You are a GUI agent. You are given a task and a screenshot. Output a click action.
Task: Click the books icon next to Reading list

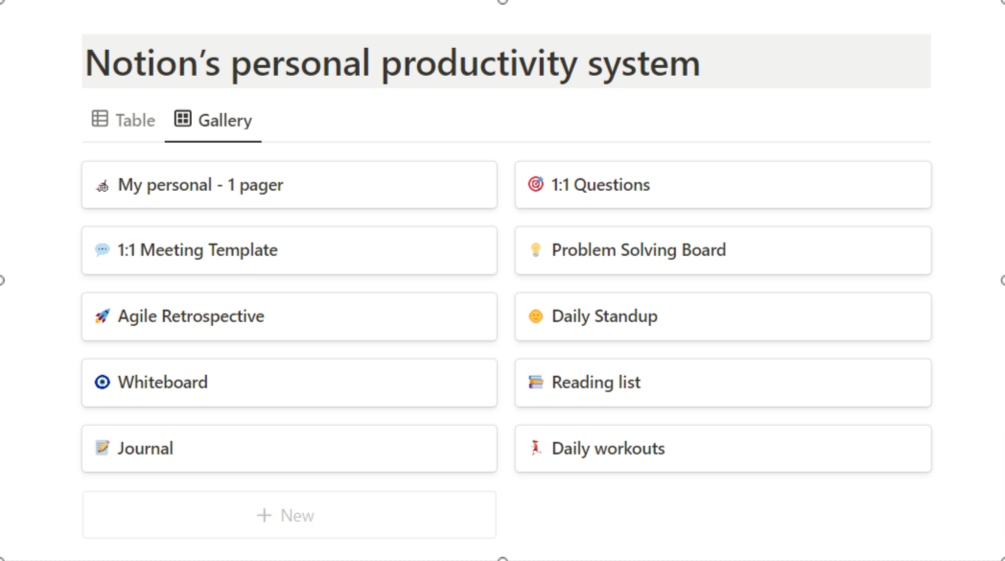click(536, 383)
